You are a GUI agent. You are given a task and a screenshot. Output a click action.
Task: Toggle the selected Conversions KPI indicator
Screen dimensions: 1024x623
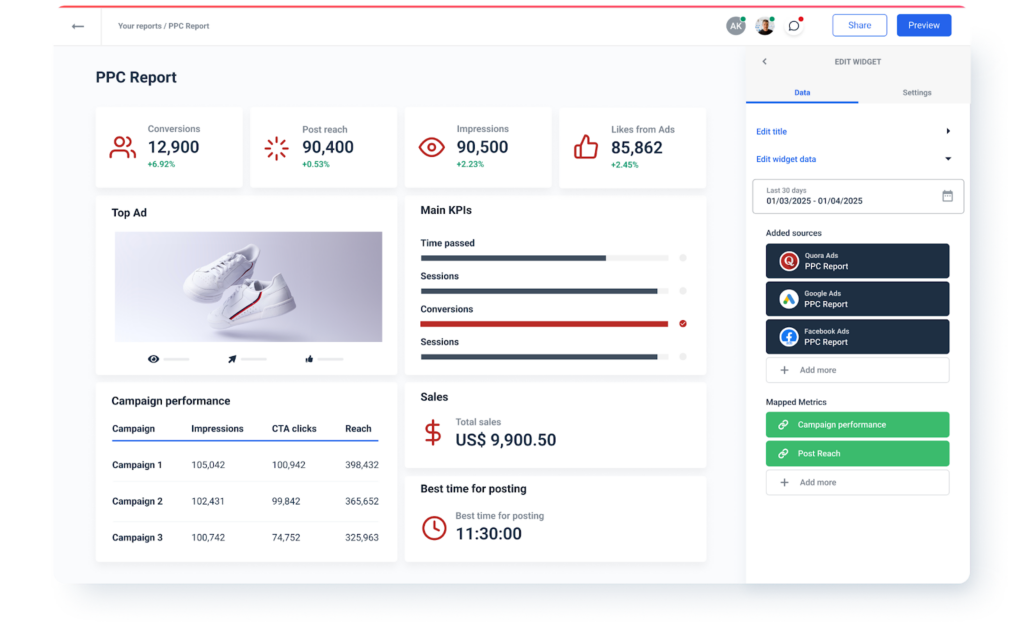click(x=683, y=324)
